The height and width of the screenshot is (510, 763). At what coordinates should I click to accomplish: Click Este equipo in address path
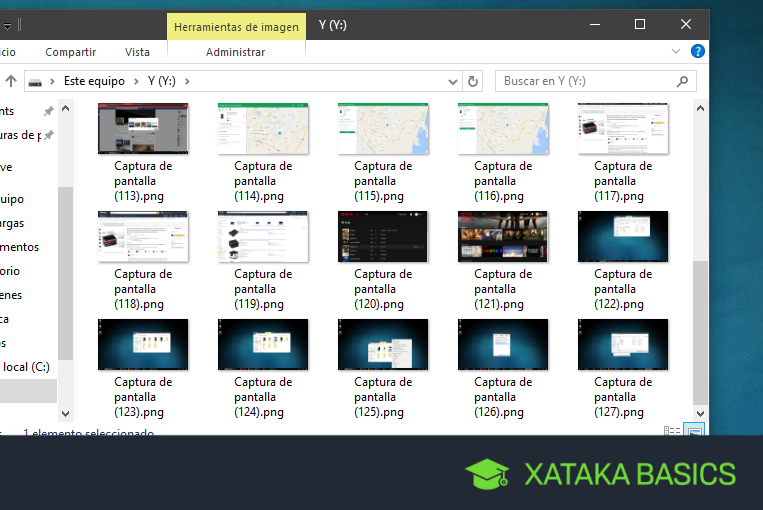tap(94, 81)
